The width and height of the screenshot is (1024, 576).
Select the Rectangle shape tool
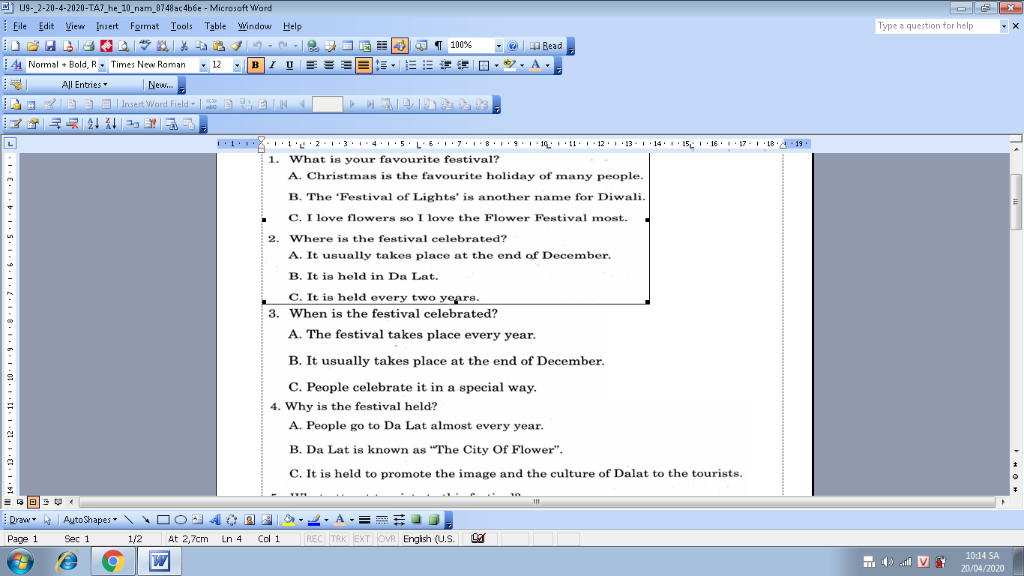tap(163, 520)
